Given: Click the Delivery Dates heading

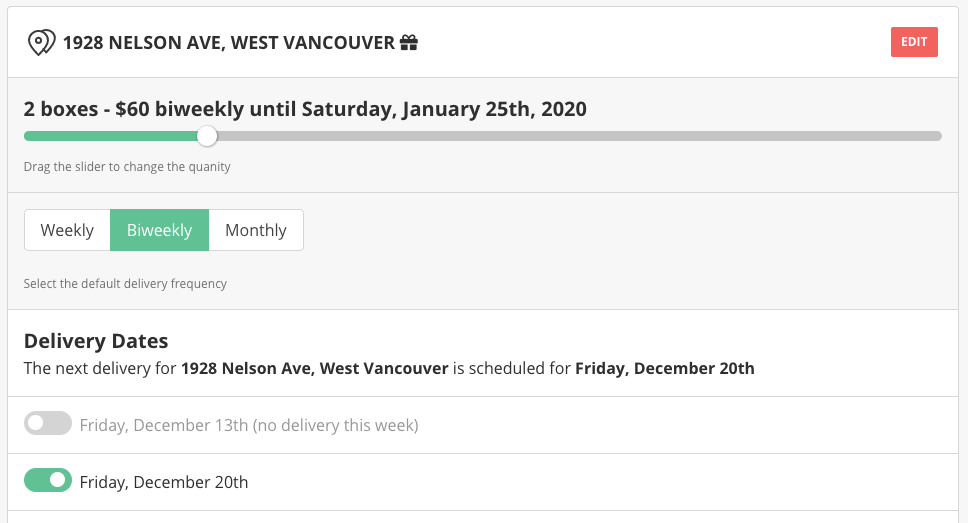Looking at the screenshot, I should 96,341.
